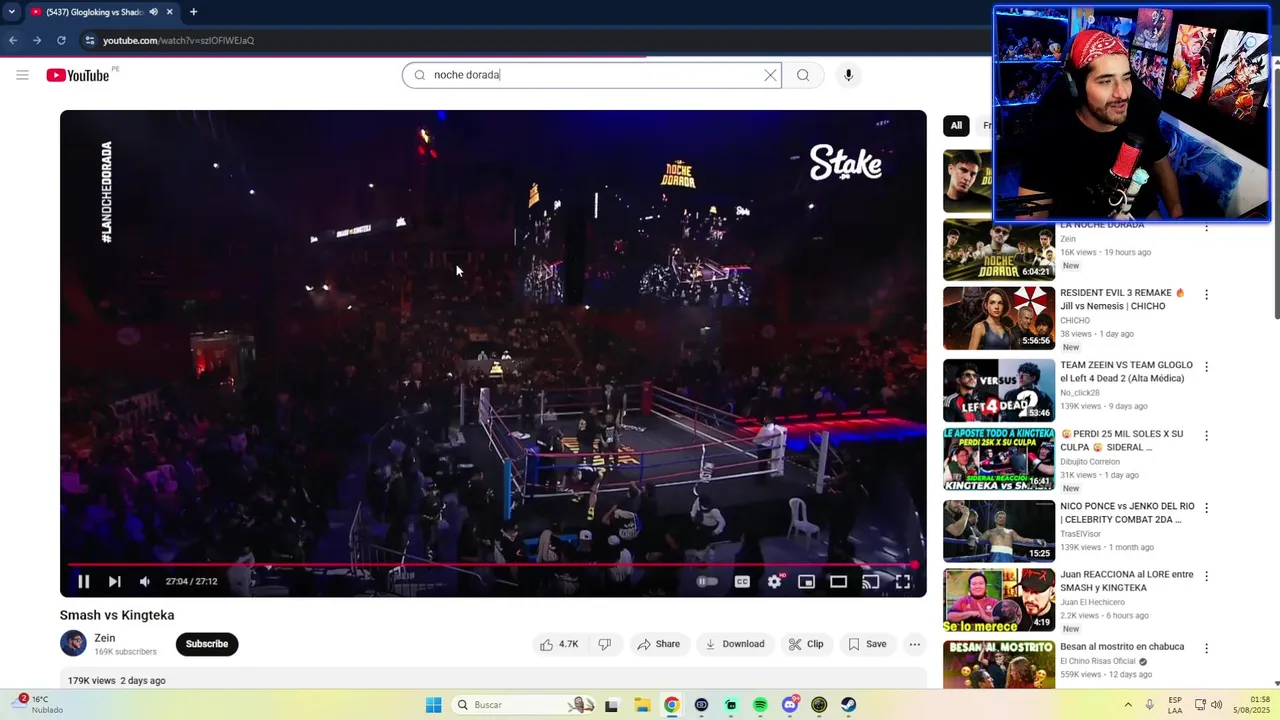Subscribe to Zein channel

coord(207,644)
